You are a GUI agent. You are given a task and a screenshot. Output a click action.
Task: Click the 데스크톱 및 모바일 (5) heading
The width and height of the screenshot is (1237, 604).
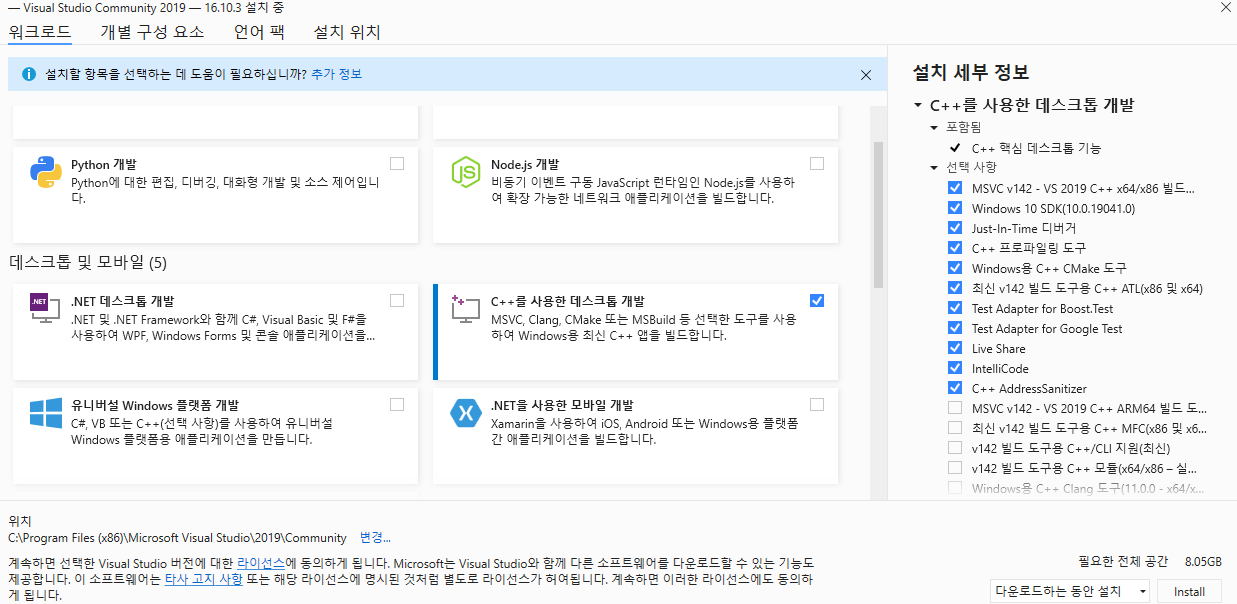coord(88,263)
